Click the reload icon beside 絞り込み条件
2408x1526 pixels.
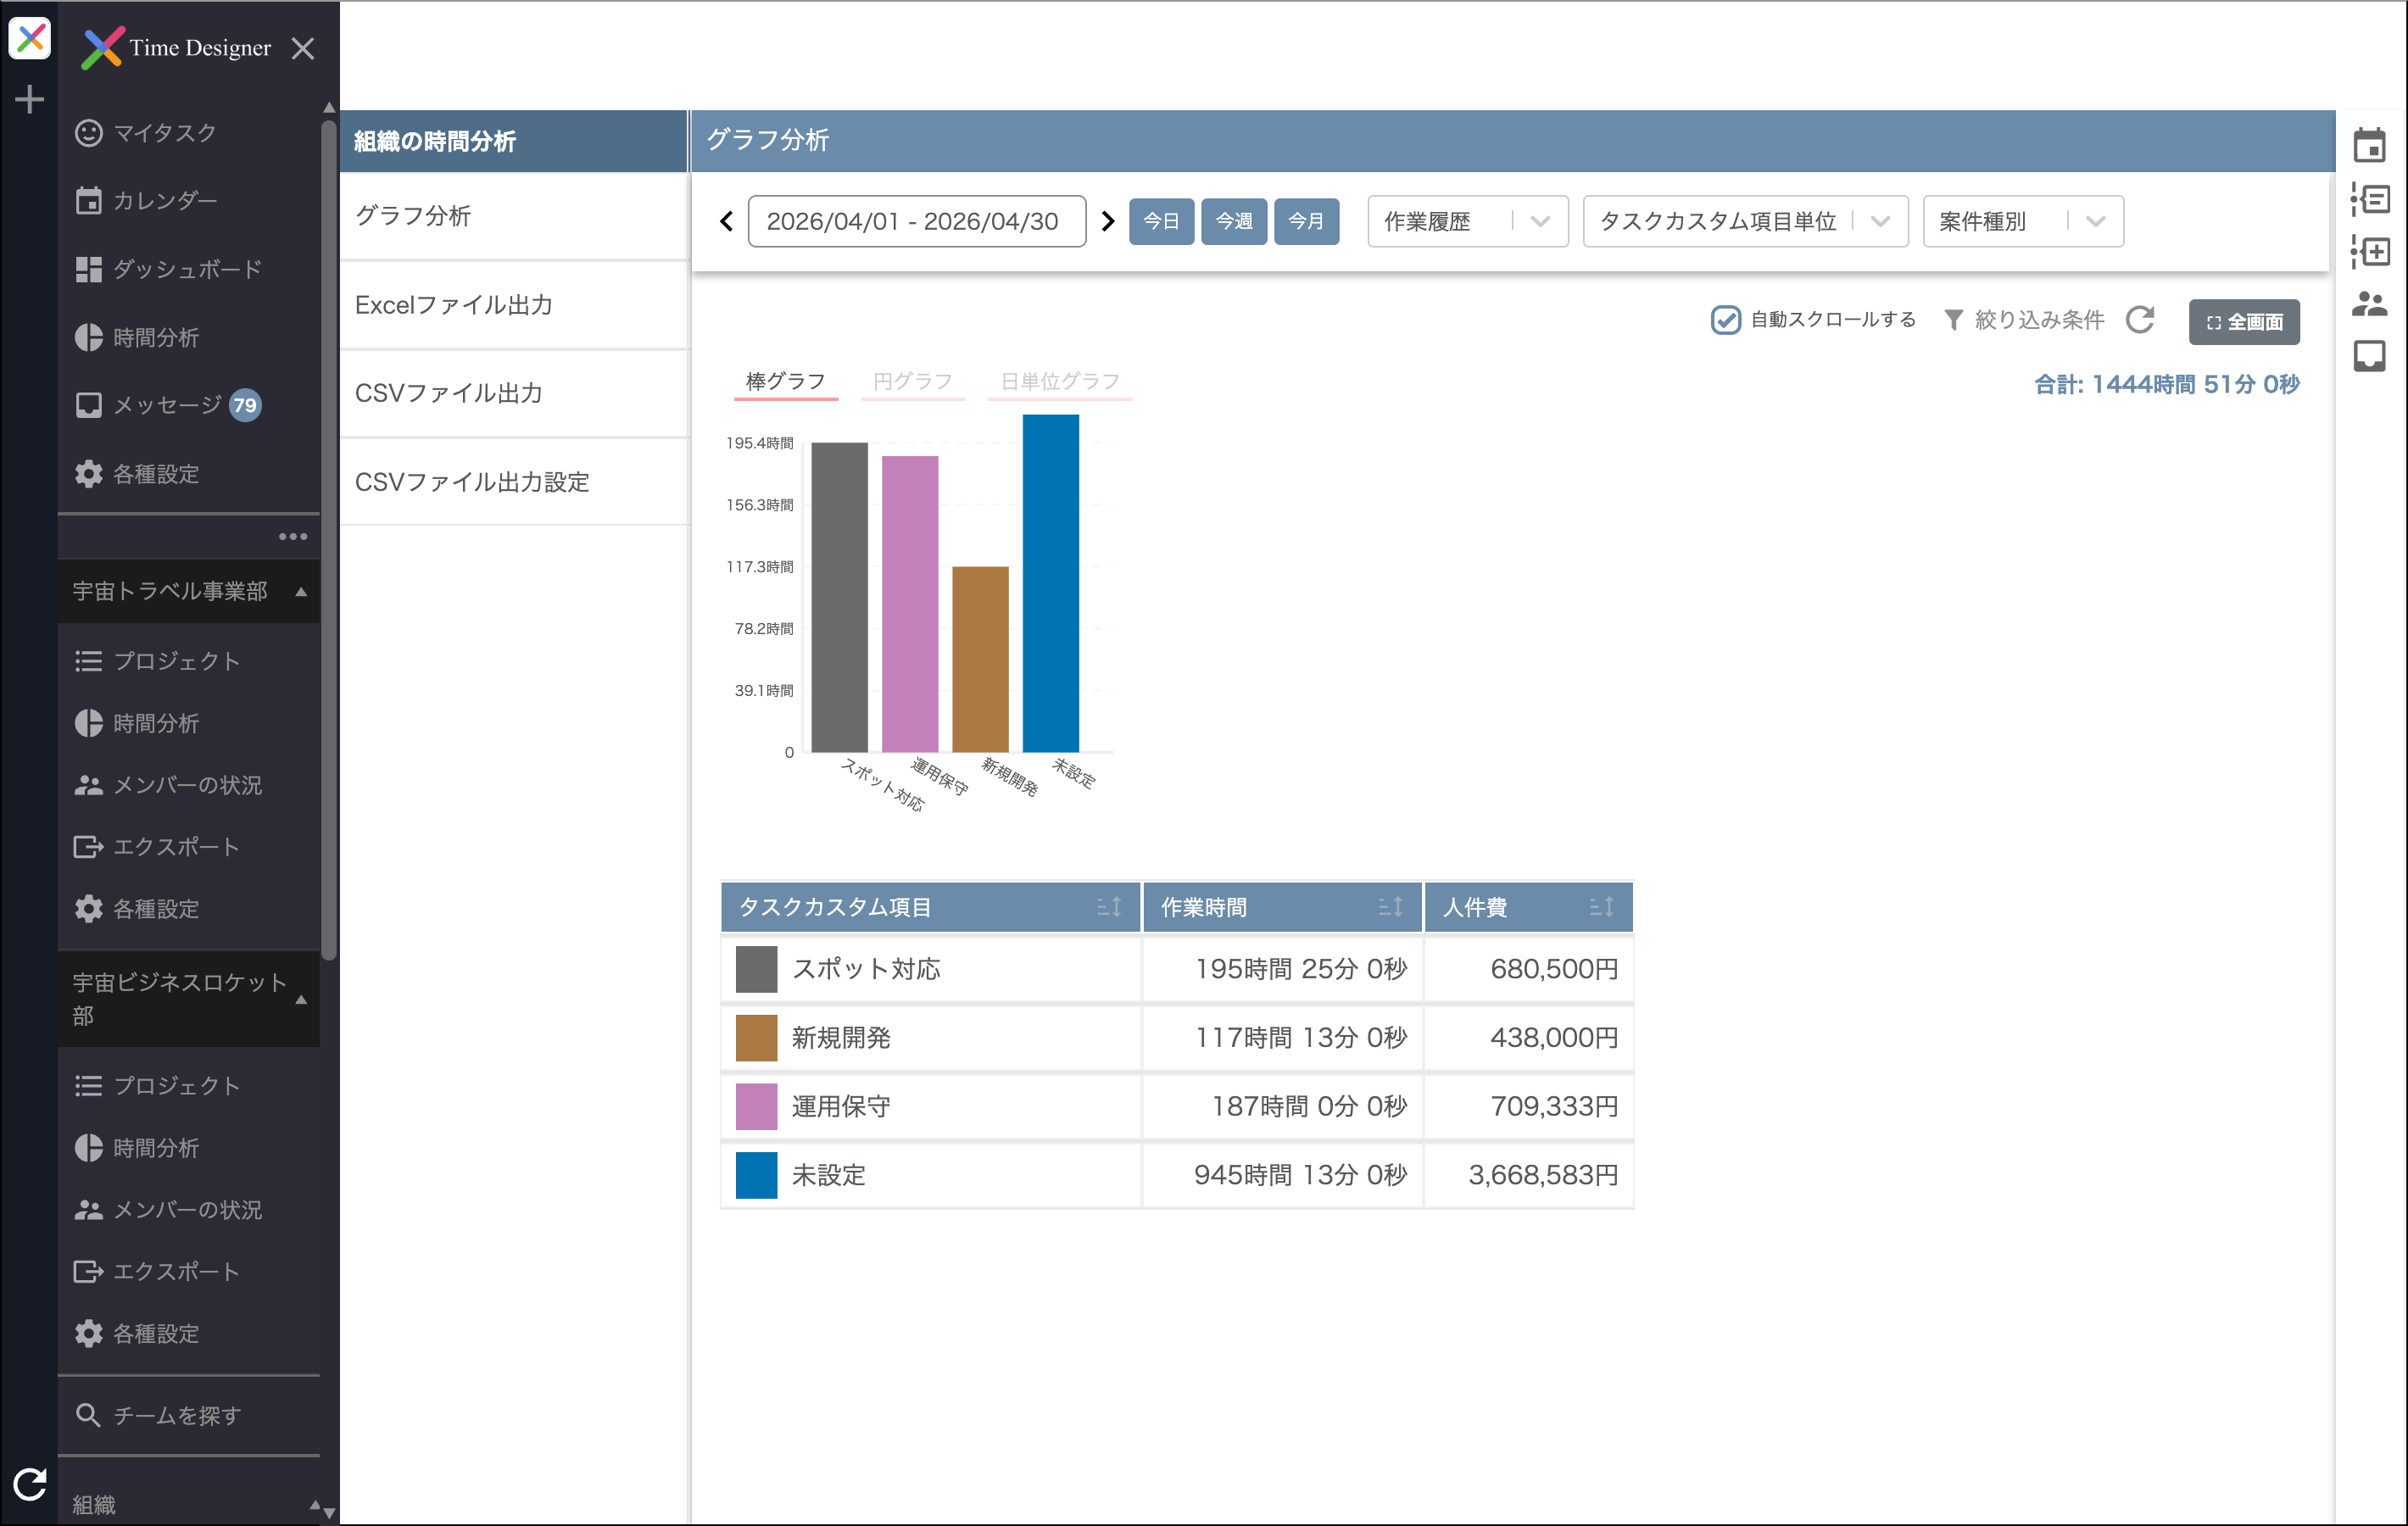tap(2140, 320)
